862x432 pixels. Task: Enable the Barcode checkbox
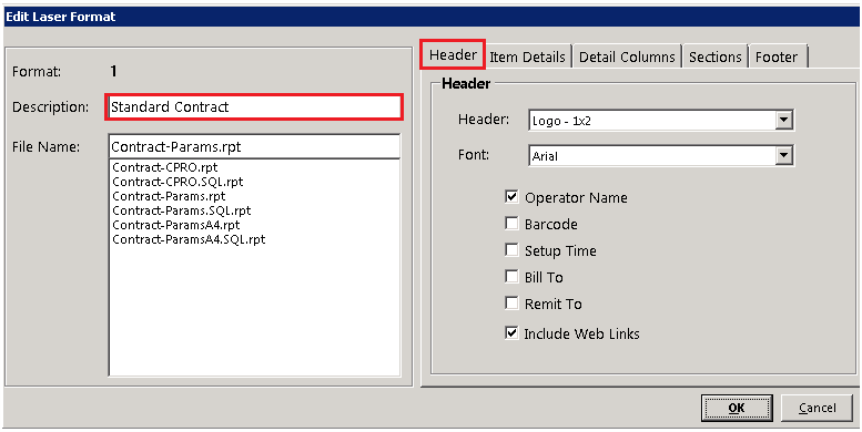point(512,225)
